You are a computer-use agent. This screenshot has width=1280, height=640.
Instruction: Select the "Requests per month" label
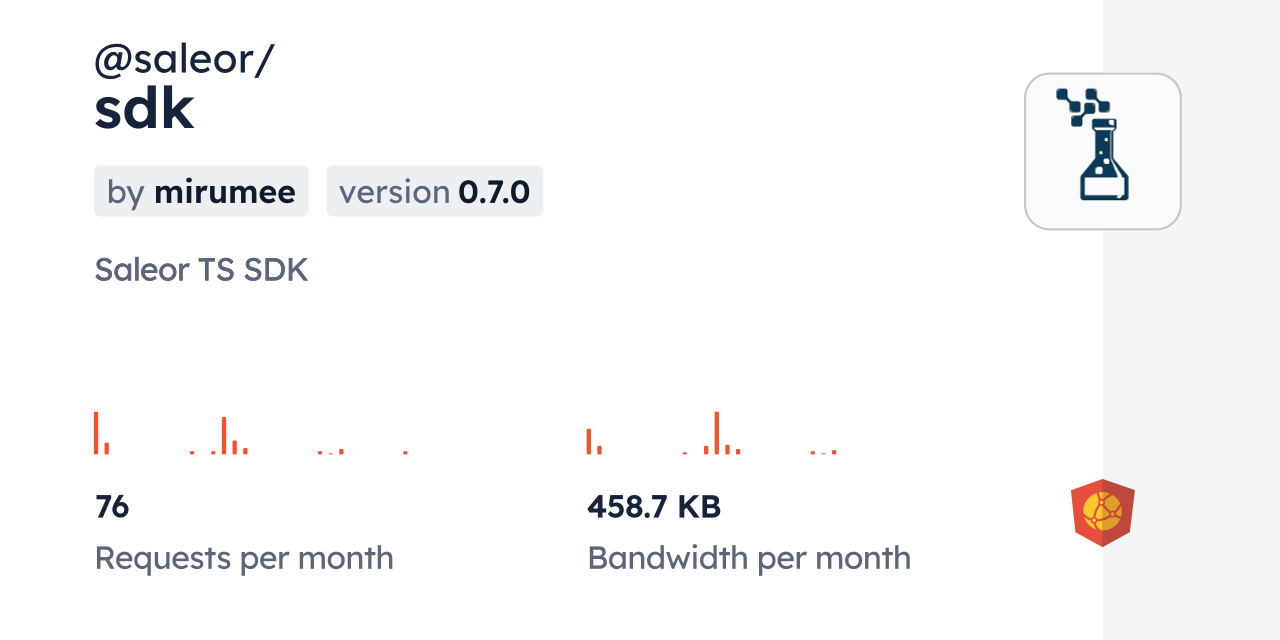pos(244,558)
